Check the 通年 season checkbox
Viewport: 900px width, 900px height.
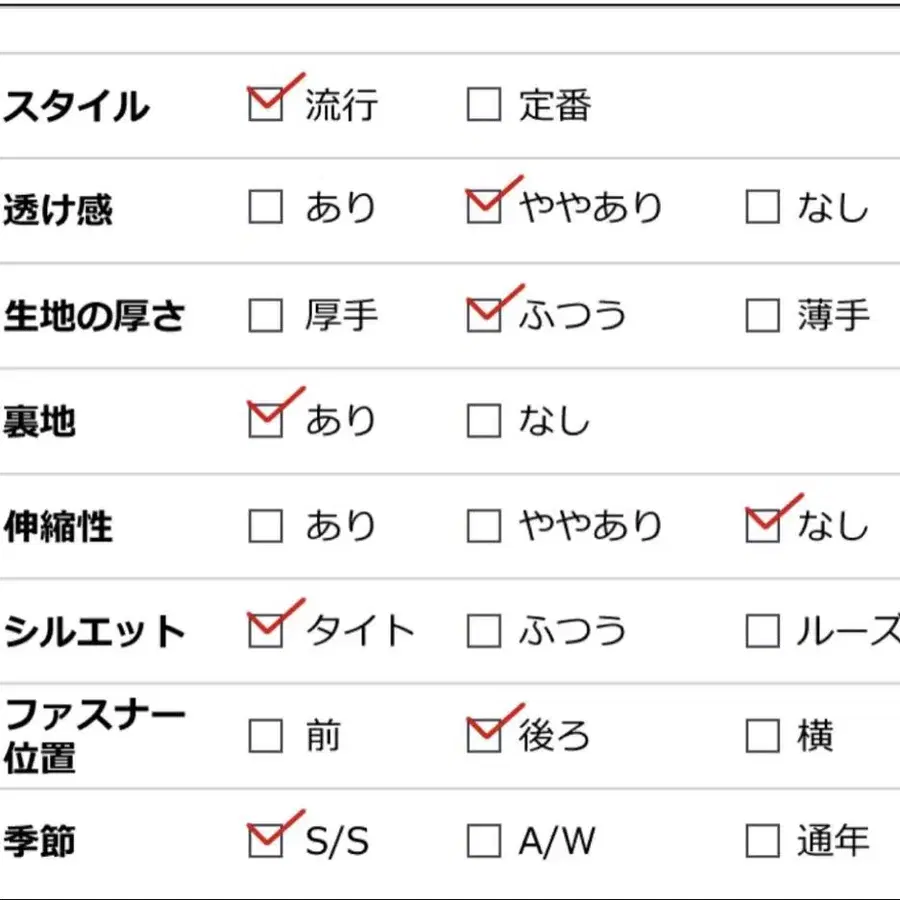(762, 842)
